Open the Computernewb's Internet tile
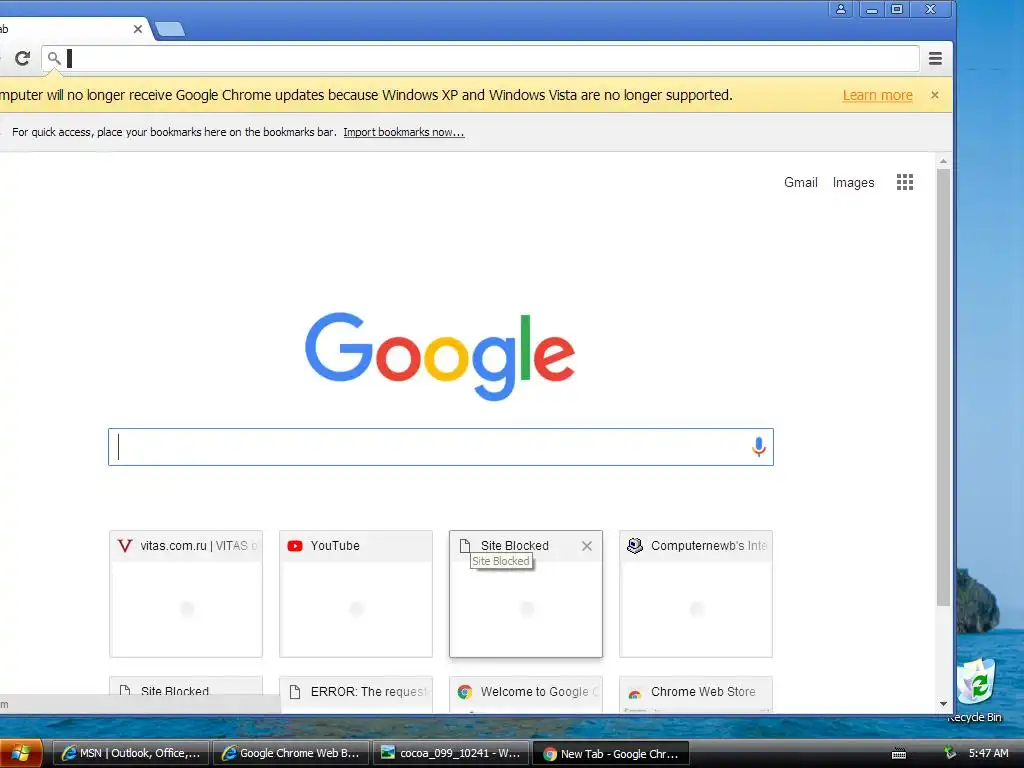The image size is (1024, 768). tap(696, 594)
